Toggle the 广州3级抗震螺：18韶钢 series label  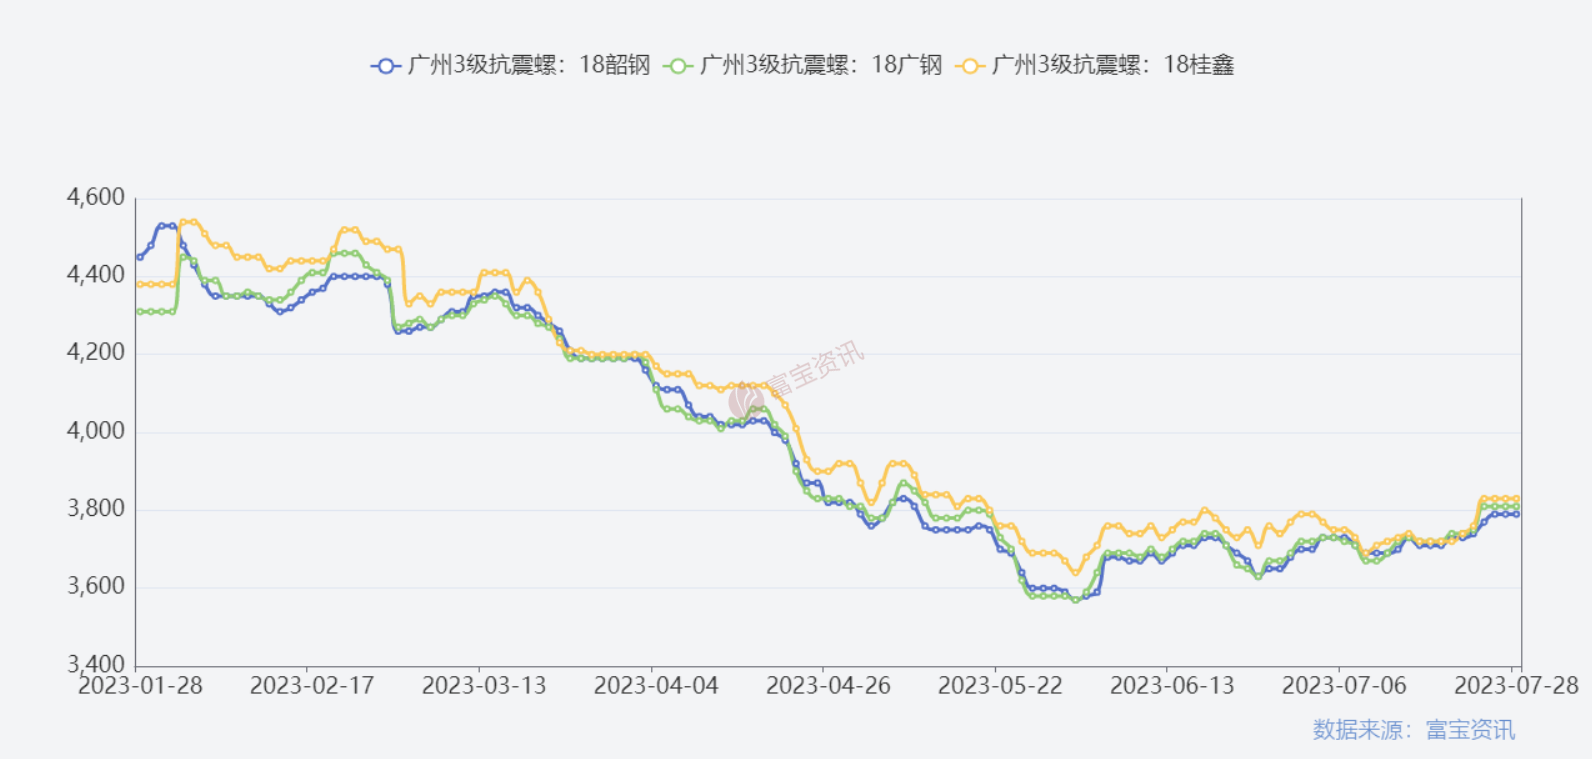click(528, 66)
